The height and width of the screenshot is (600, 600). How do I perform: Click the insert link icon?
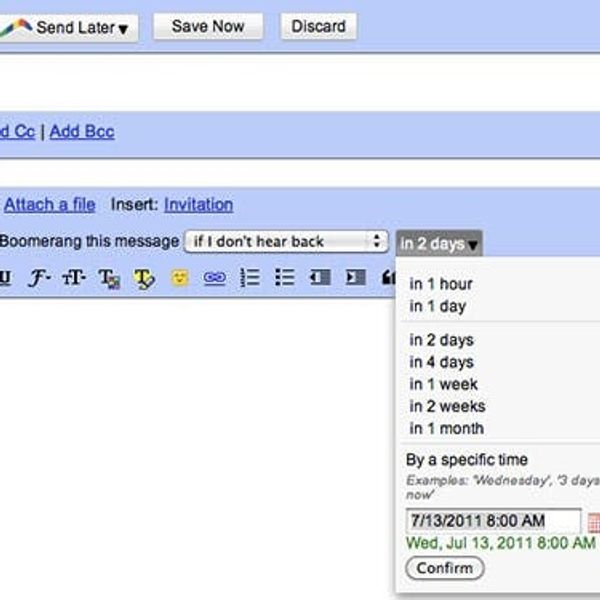(214, 279)
